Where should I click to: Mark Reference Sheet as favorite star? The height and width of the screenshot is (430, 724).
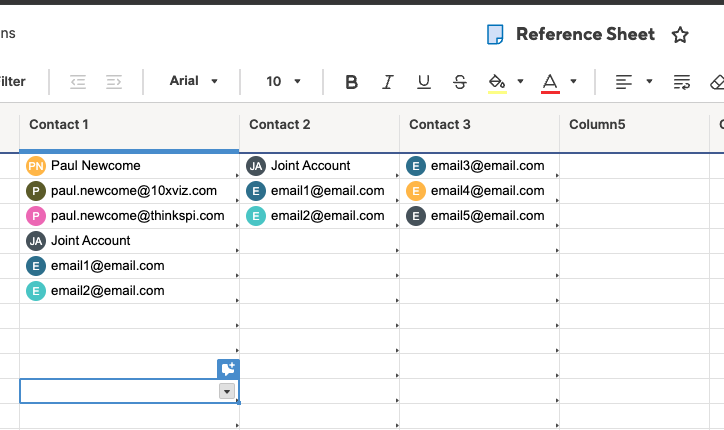680,35
